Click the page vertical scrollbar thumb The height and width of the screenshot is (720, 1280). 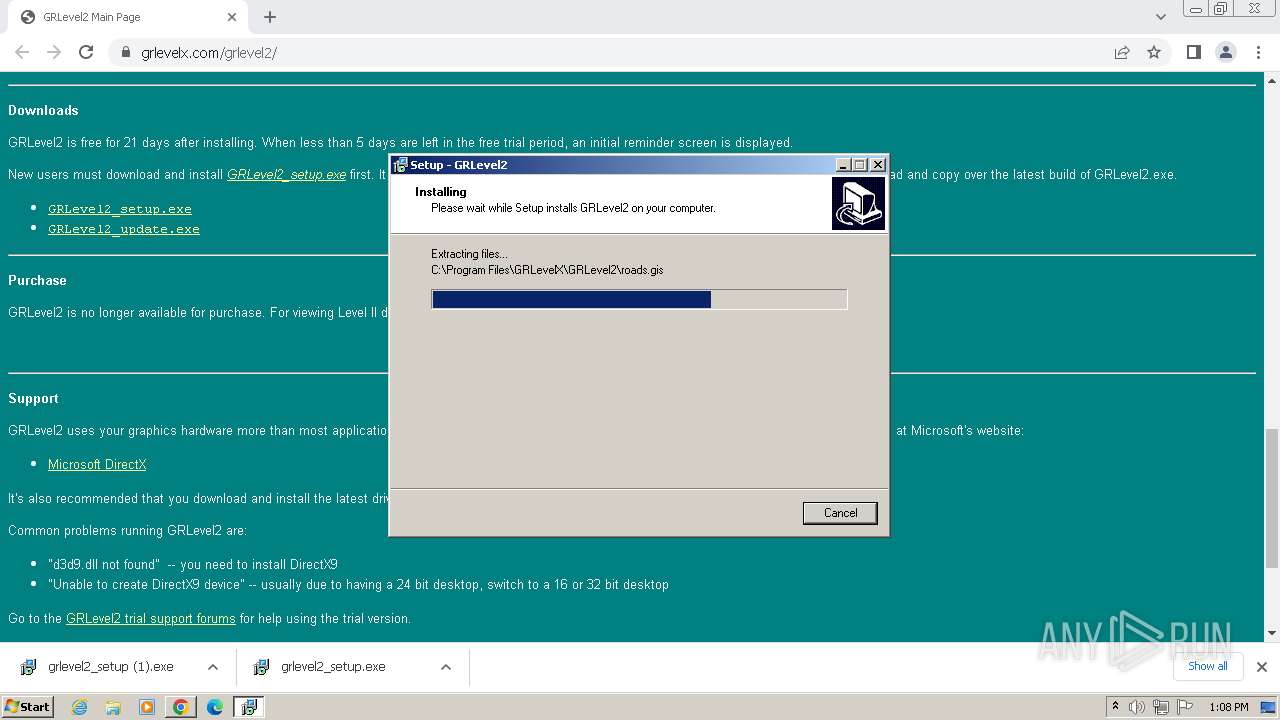click(x=1272, y=498)
